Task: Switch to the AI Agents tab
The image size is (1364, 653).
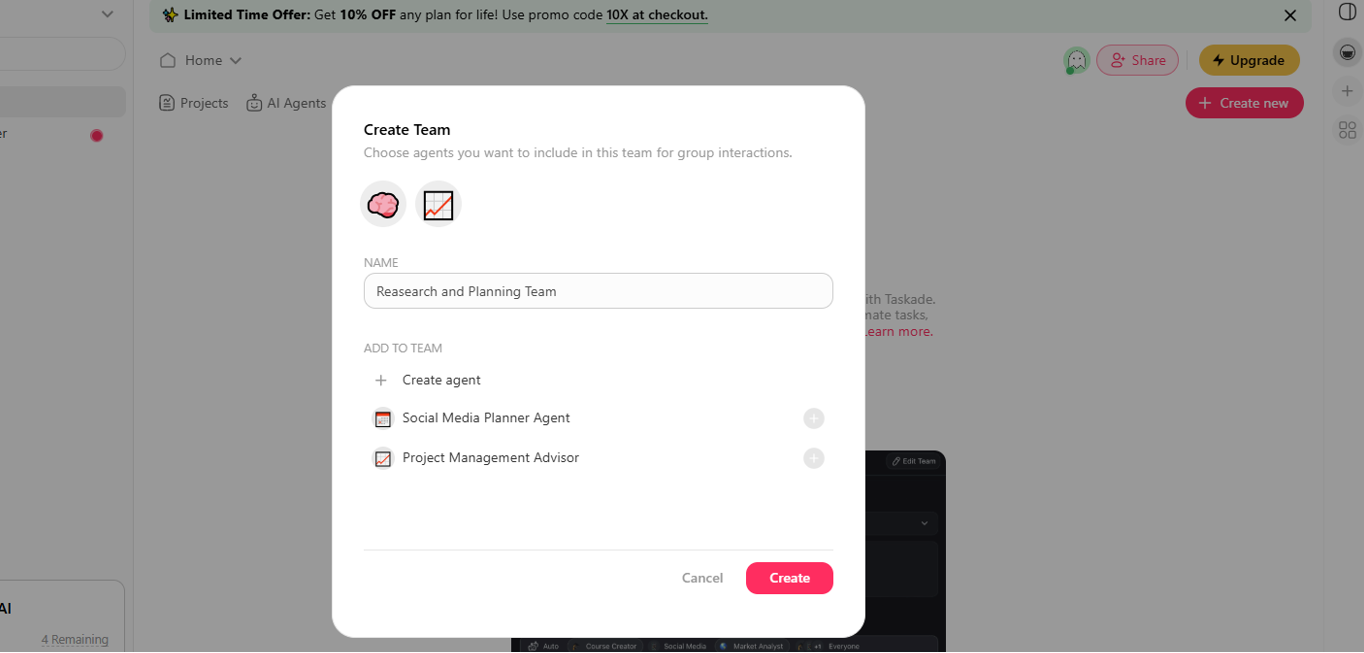Action: tap(286, 103)
